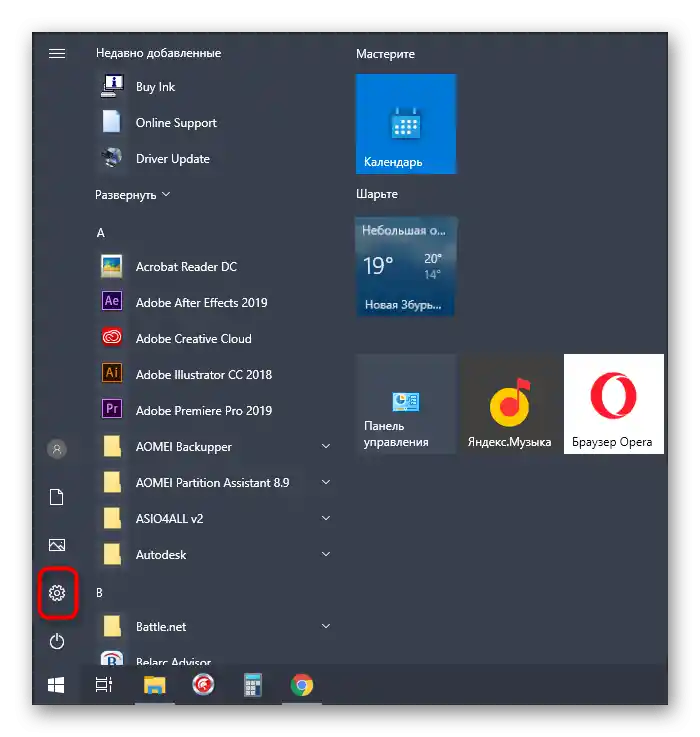Launch Adobe Premiere Pro 2019 label
700x737 pixels.
coord(204,411)
